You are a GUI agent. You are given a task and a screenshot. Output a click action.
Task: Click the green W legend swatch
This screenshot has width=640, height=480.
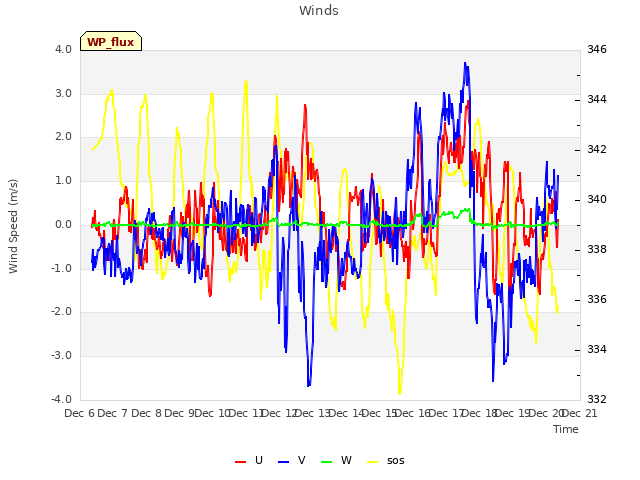327,462
